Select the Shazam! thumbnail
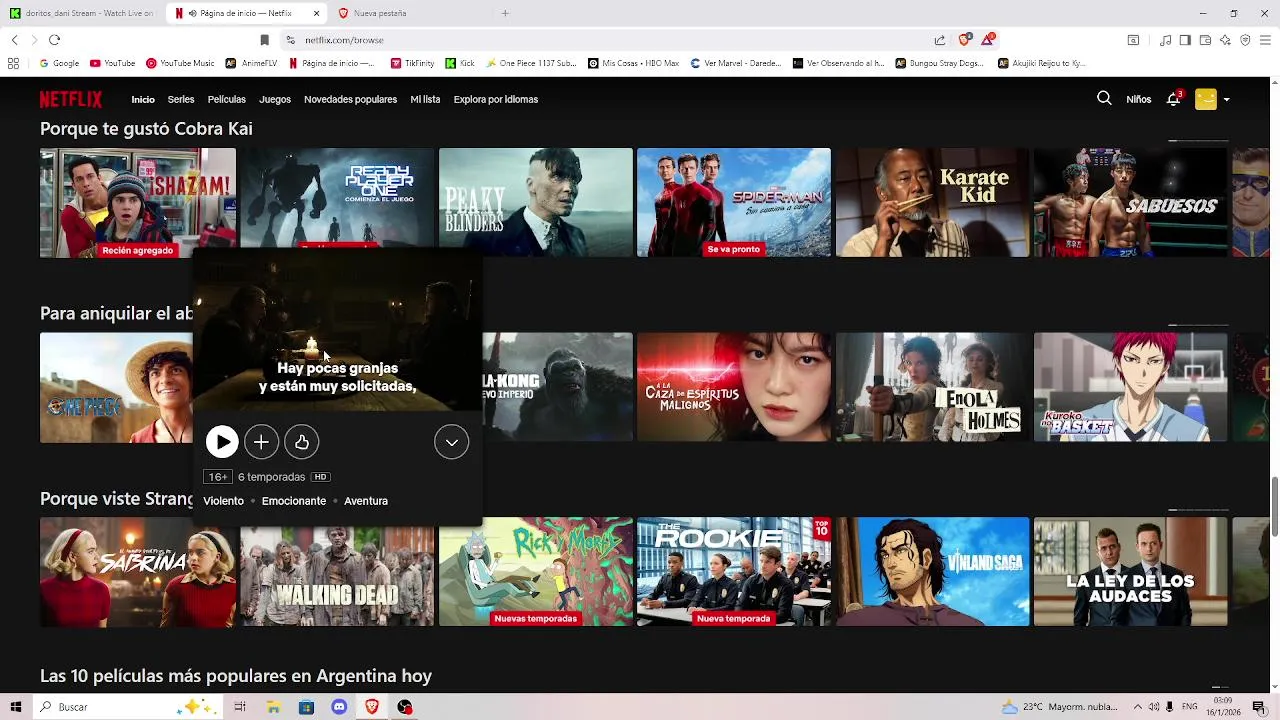 [138, 203]
